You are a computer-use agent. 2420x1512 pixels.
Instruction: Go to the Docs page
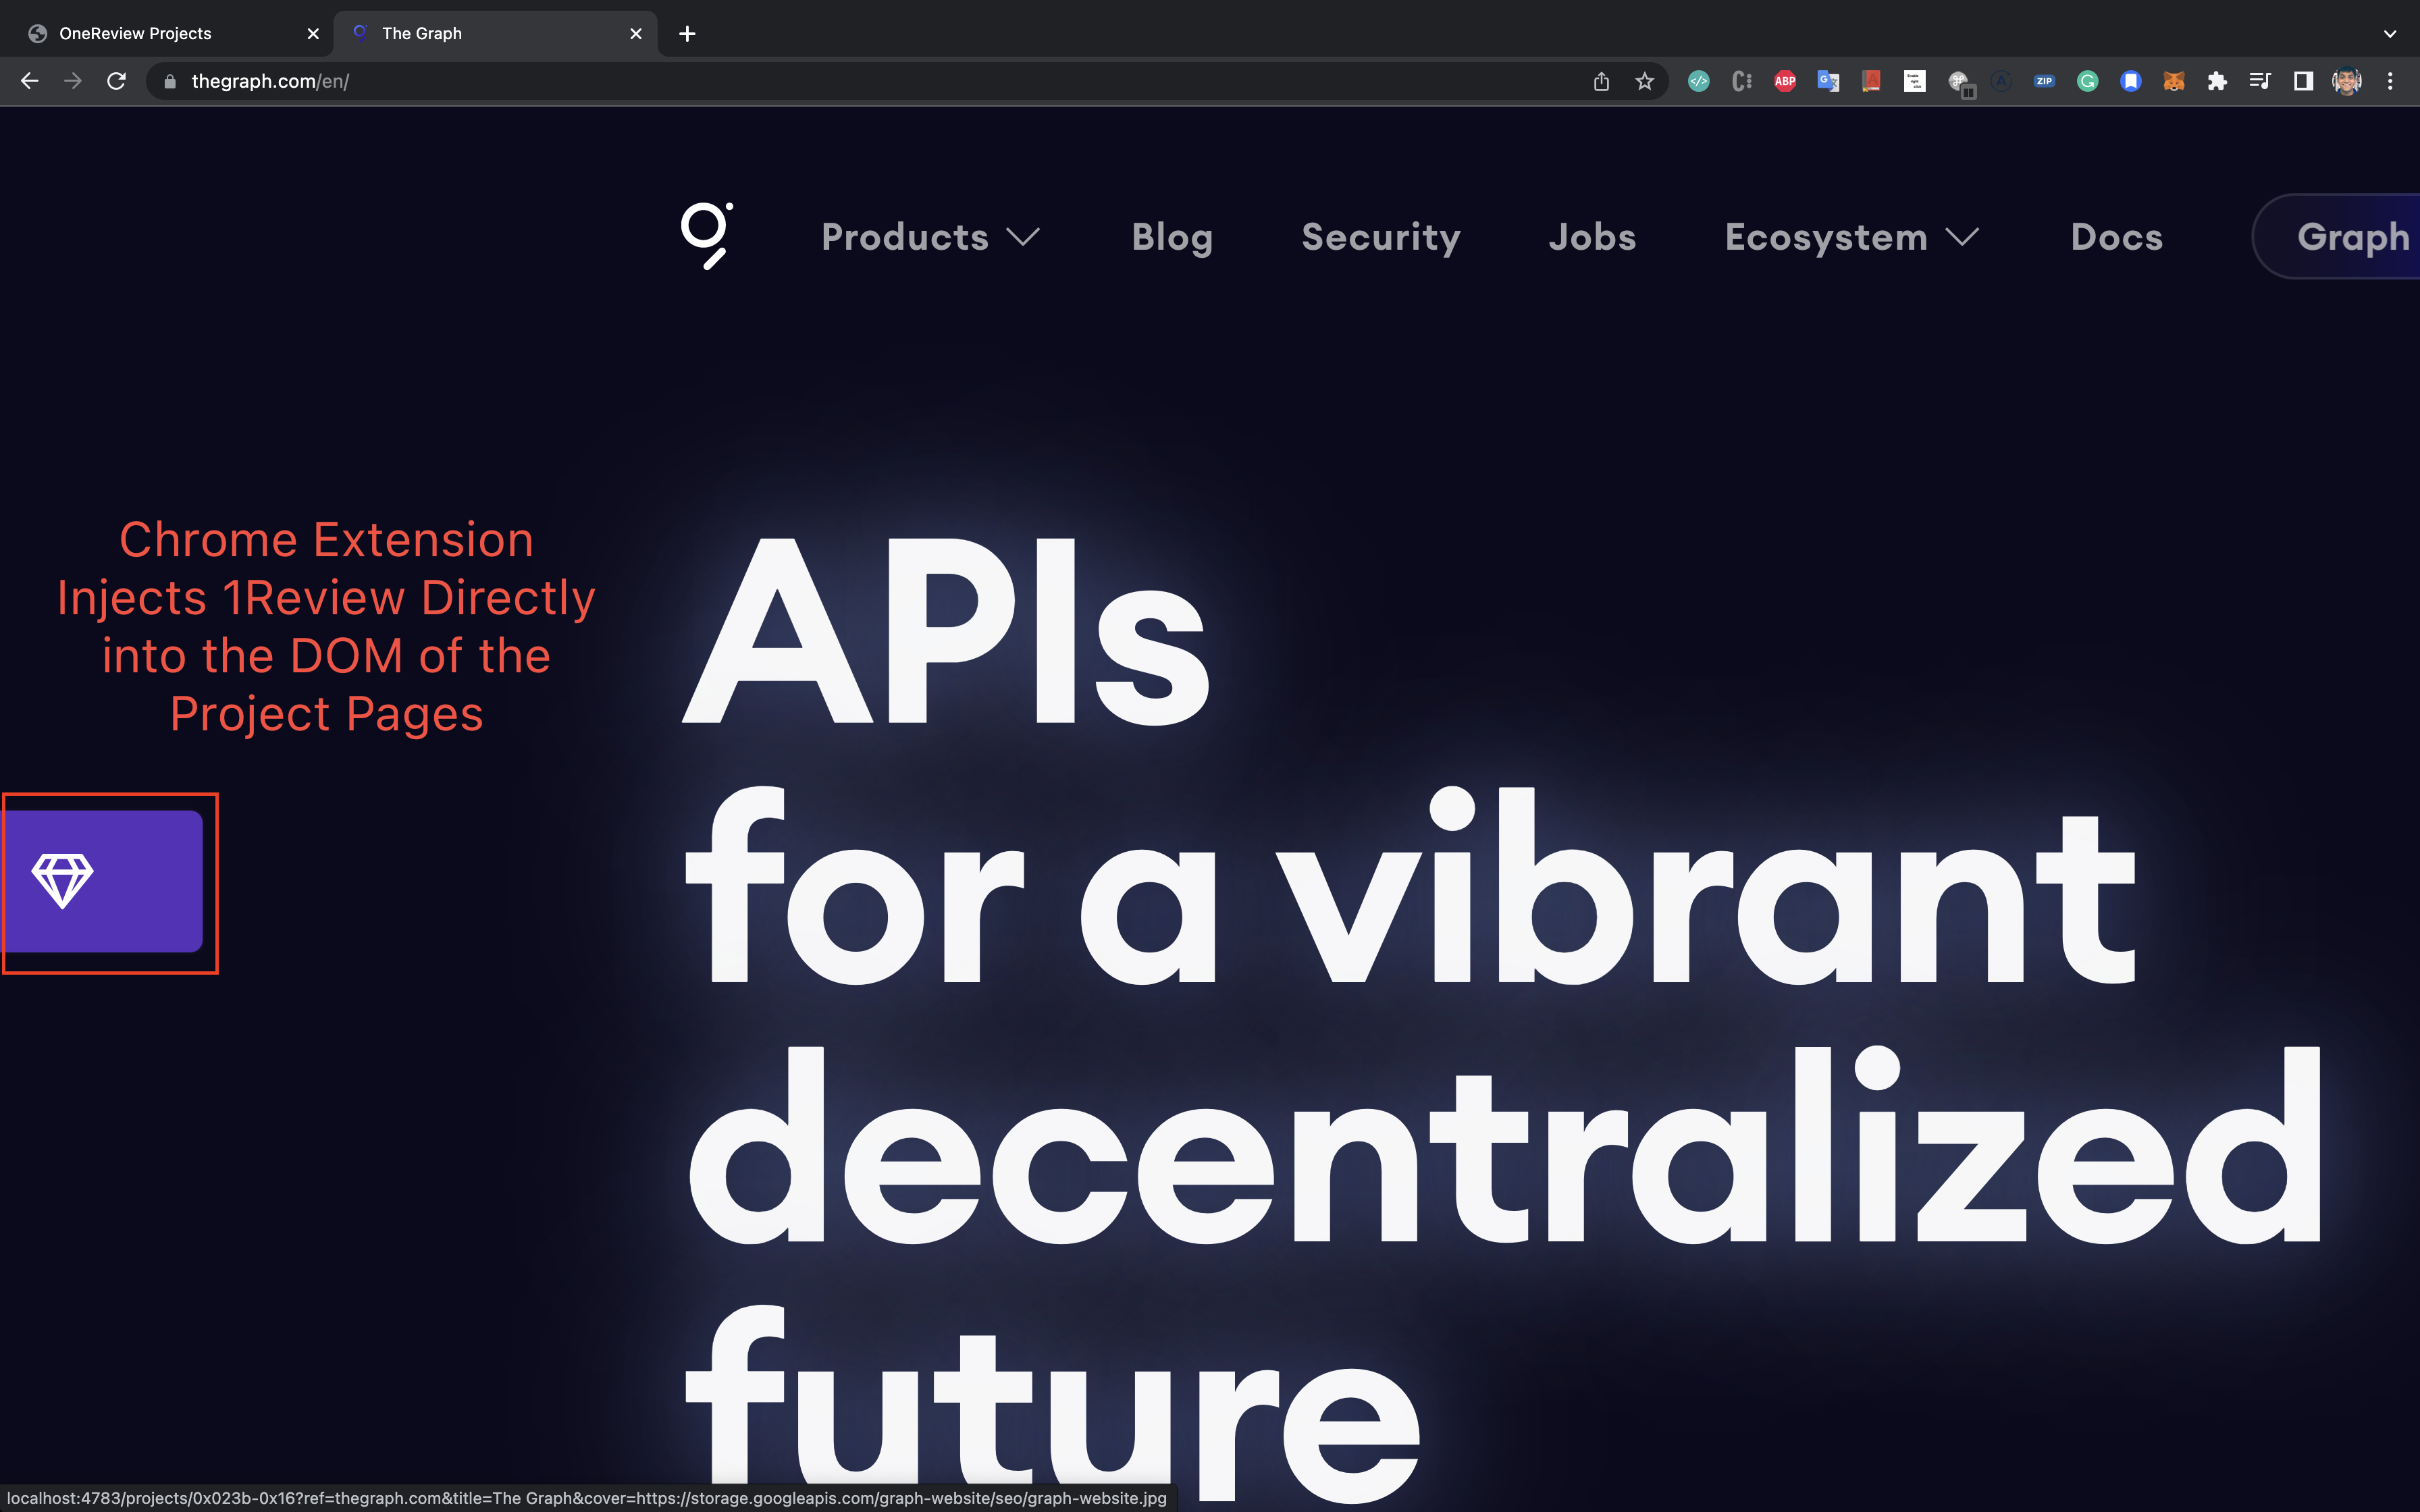pos(2116,237)
